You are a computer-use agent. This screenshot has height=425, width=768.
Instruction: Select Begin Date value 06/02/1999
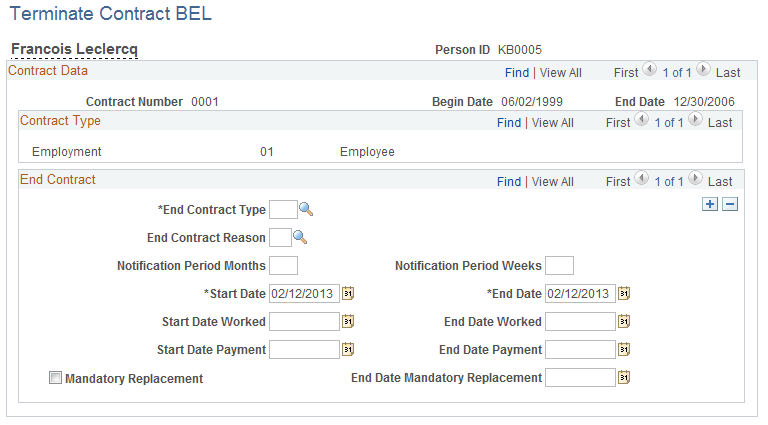click(x=532, y=101)
